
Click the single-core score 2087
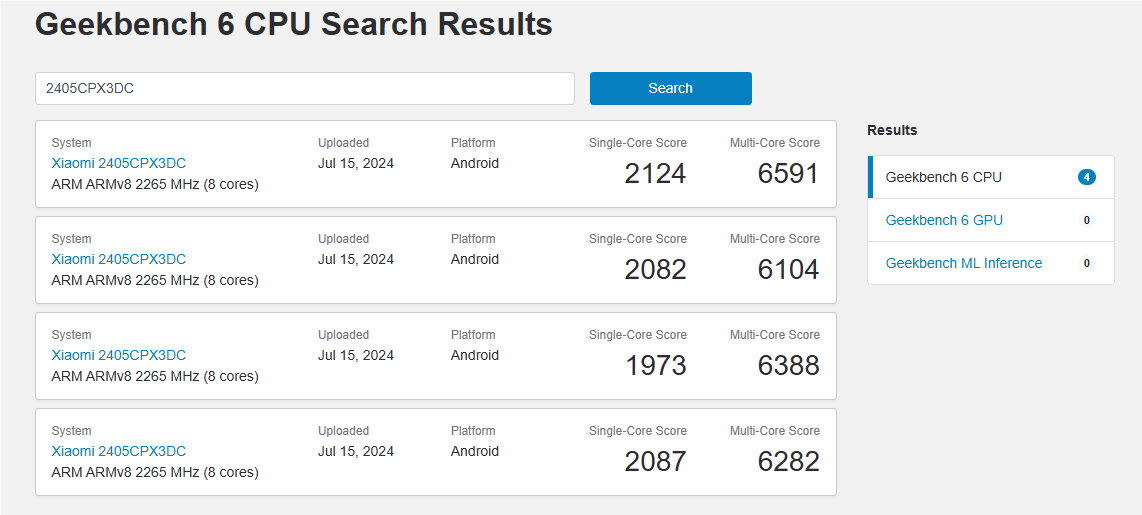(x=655, y=462)
